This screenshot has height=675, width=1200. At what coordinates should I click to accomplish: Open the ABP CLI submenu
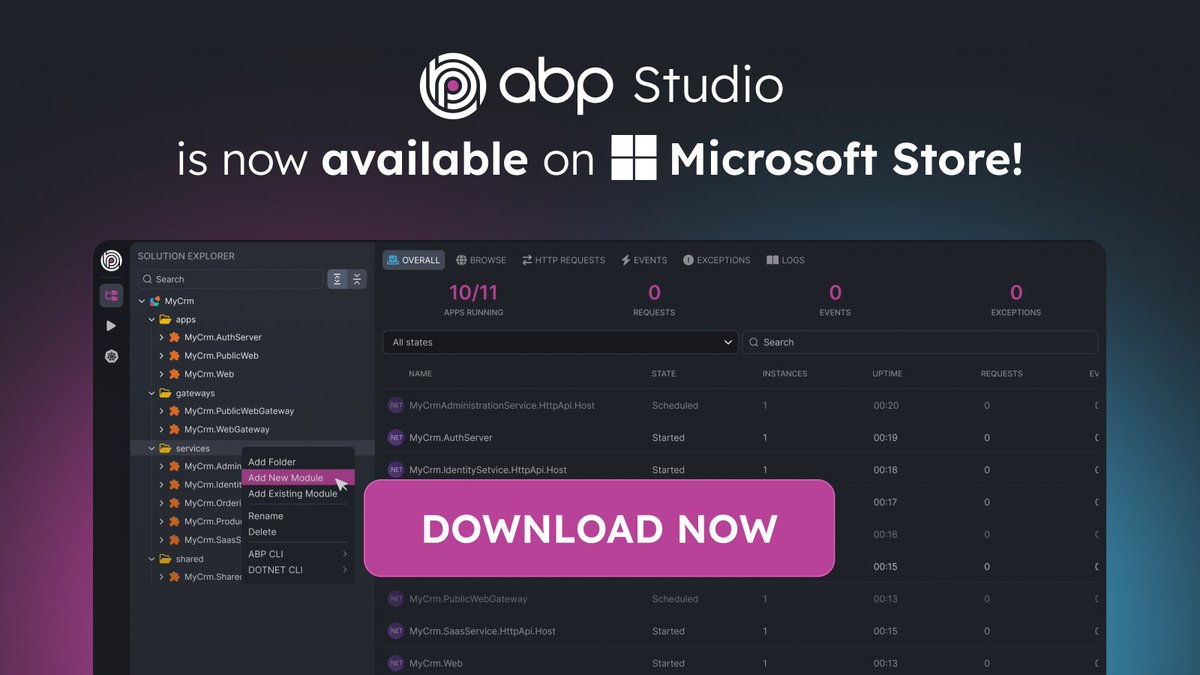click(298, 554)
